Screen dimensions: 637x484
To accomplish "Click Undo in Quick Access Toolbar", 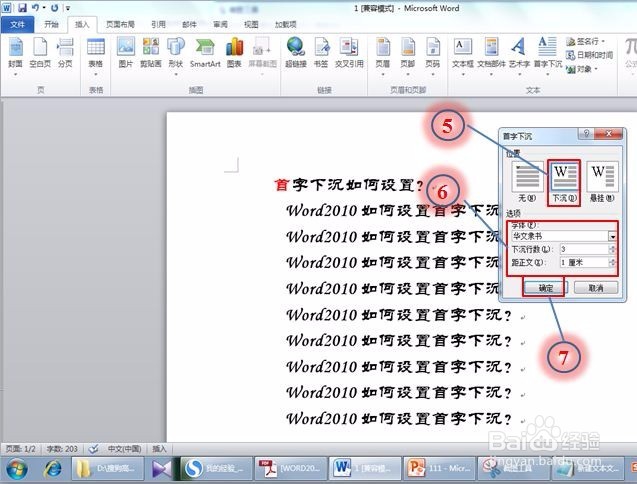I will [x=36, y=7].
